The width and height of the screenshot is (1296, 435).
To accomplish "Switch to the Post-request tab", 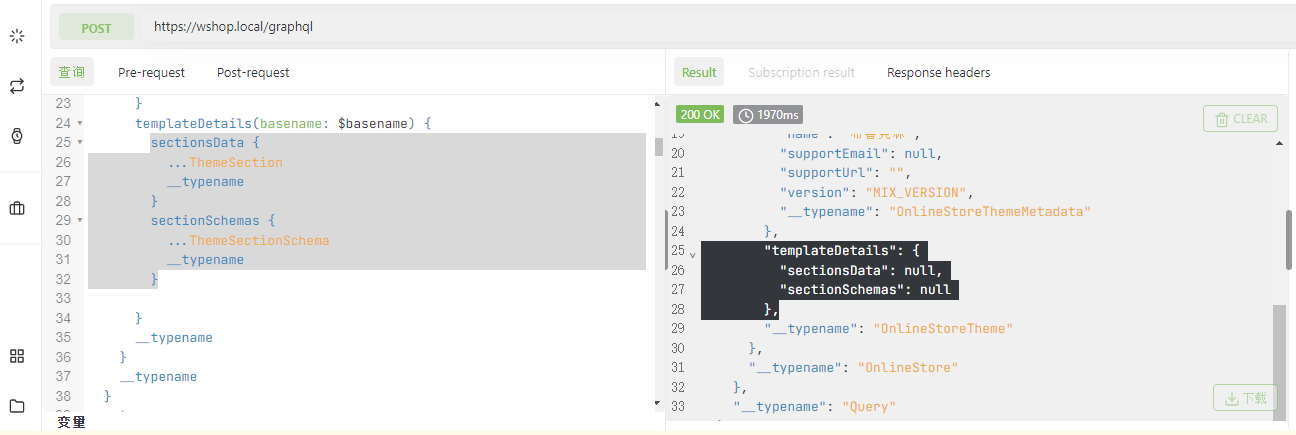I will (x=253, y=72).
